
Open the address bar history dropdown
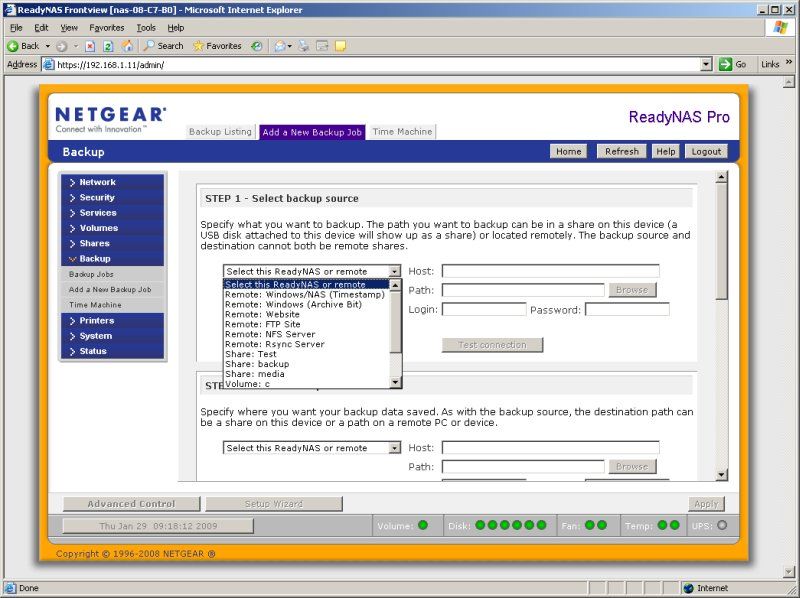(707, 64)
